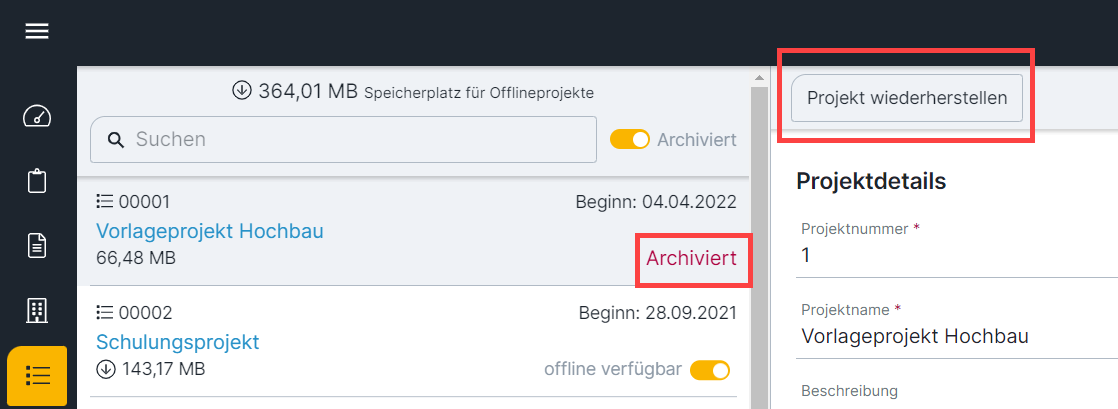The height and width of the screenshot is (409, 1118).
Task: Select the highlighted project list icon
Action: click(x=37, y=375)
